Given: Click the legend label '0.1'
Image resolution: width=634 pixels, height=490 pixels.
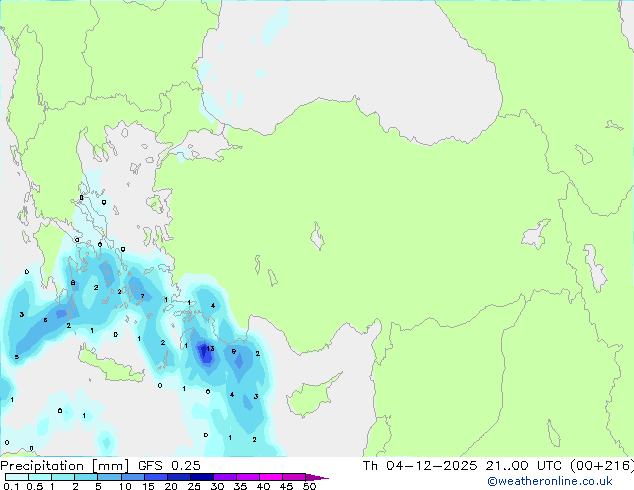Looking at the screenshot, I should point(11,486).
